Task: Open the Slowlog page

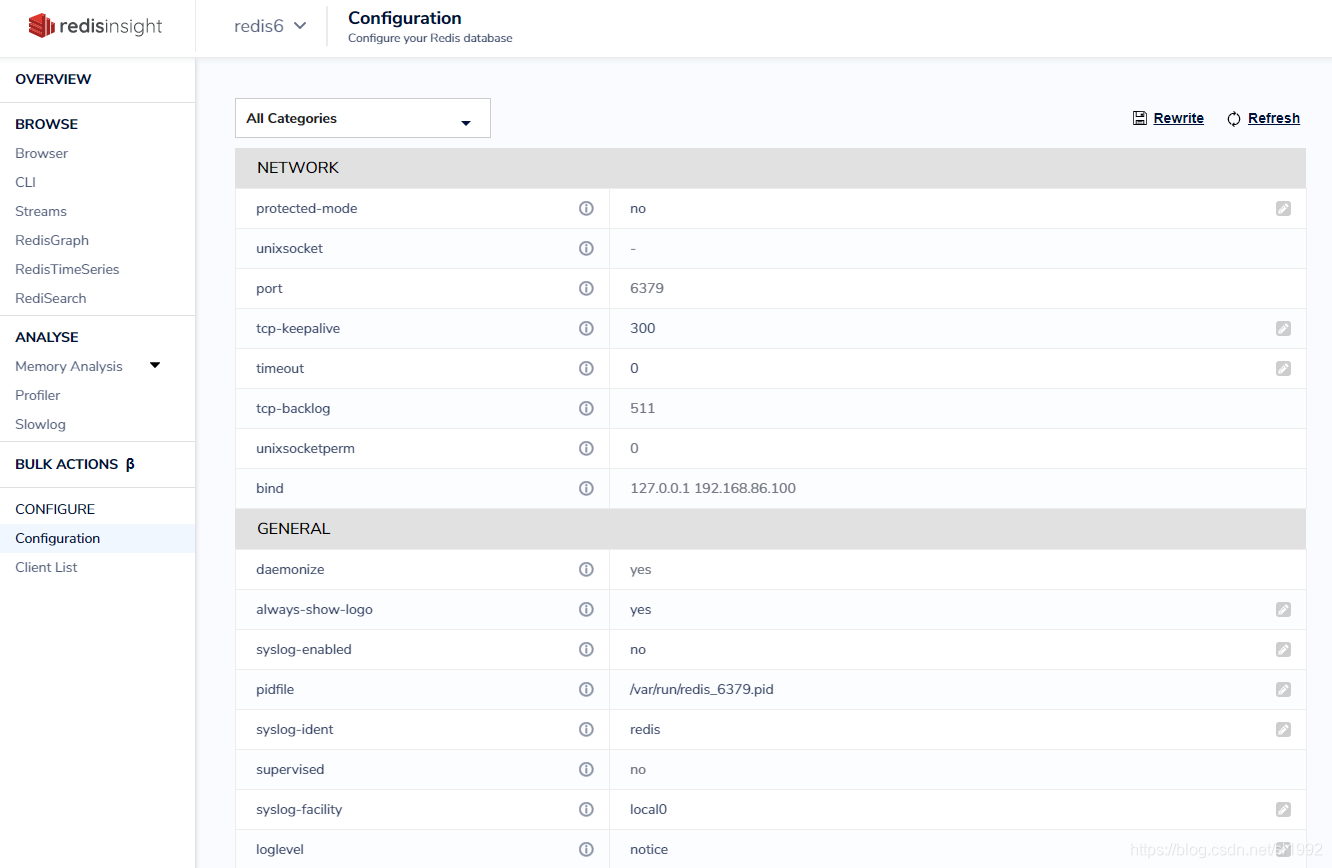Action: coord(40,424)
